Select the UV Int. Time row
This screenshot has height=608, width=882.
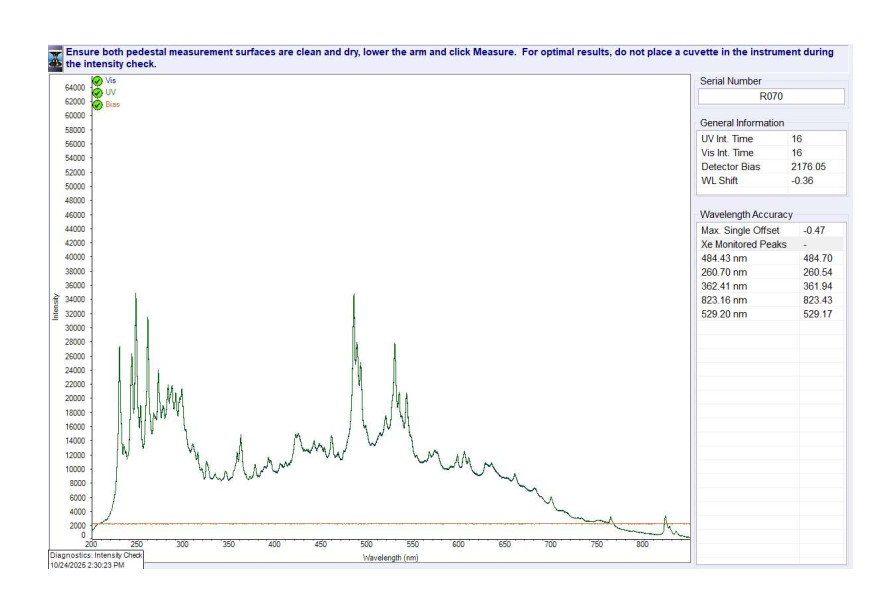pyautogui.click(x=771, y=139)
